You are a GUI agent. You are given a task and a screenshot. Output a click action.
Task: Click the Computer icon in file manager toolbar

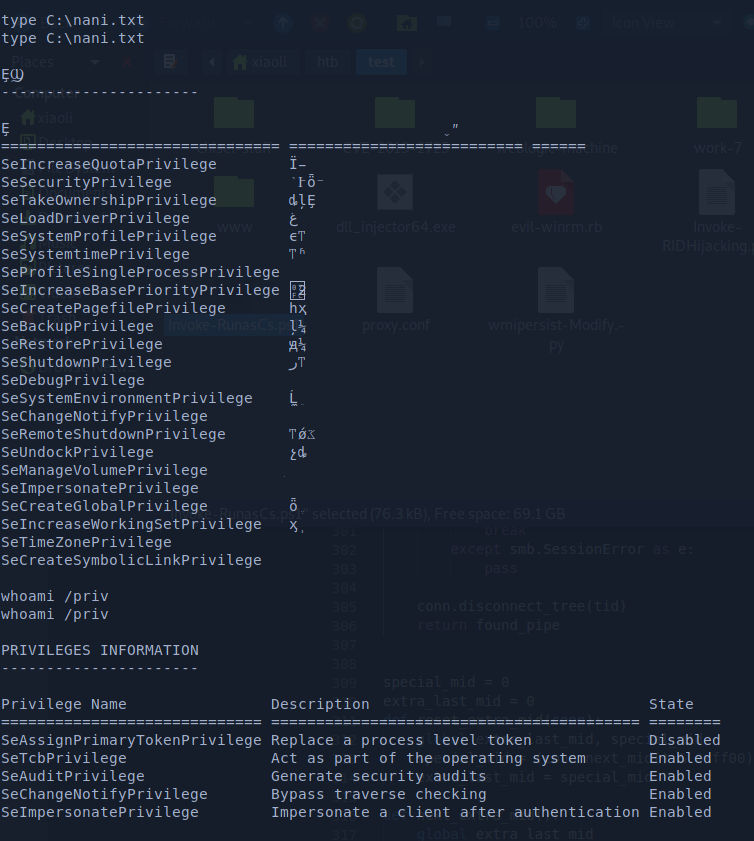(x=444, y=23)
